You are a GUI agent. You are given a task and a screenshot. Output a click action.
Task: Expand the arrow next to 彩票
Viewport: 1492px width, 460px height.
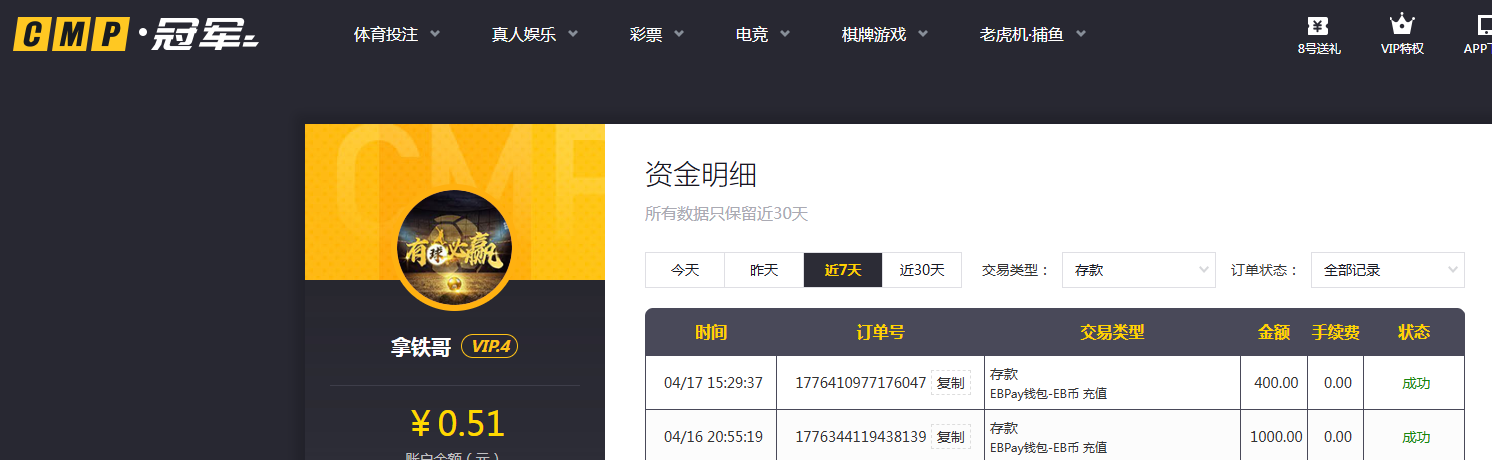click(x=679, y=34)
